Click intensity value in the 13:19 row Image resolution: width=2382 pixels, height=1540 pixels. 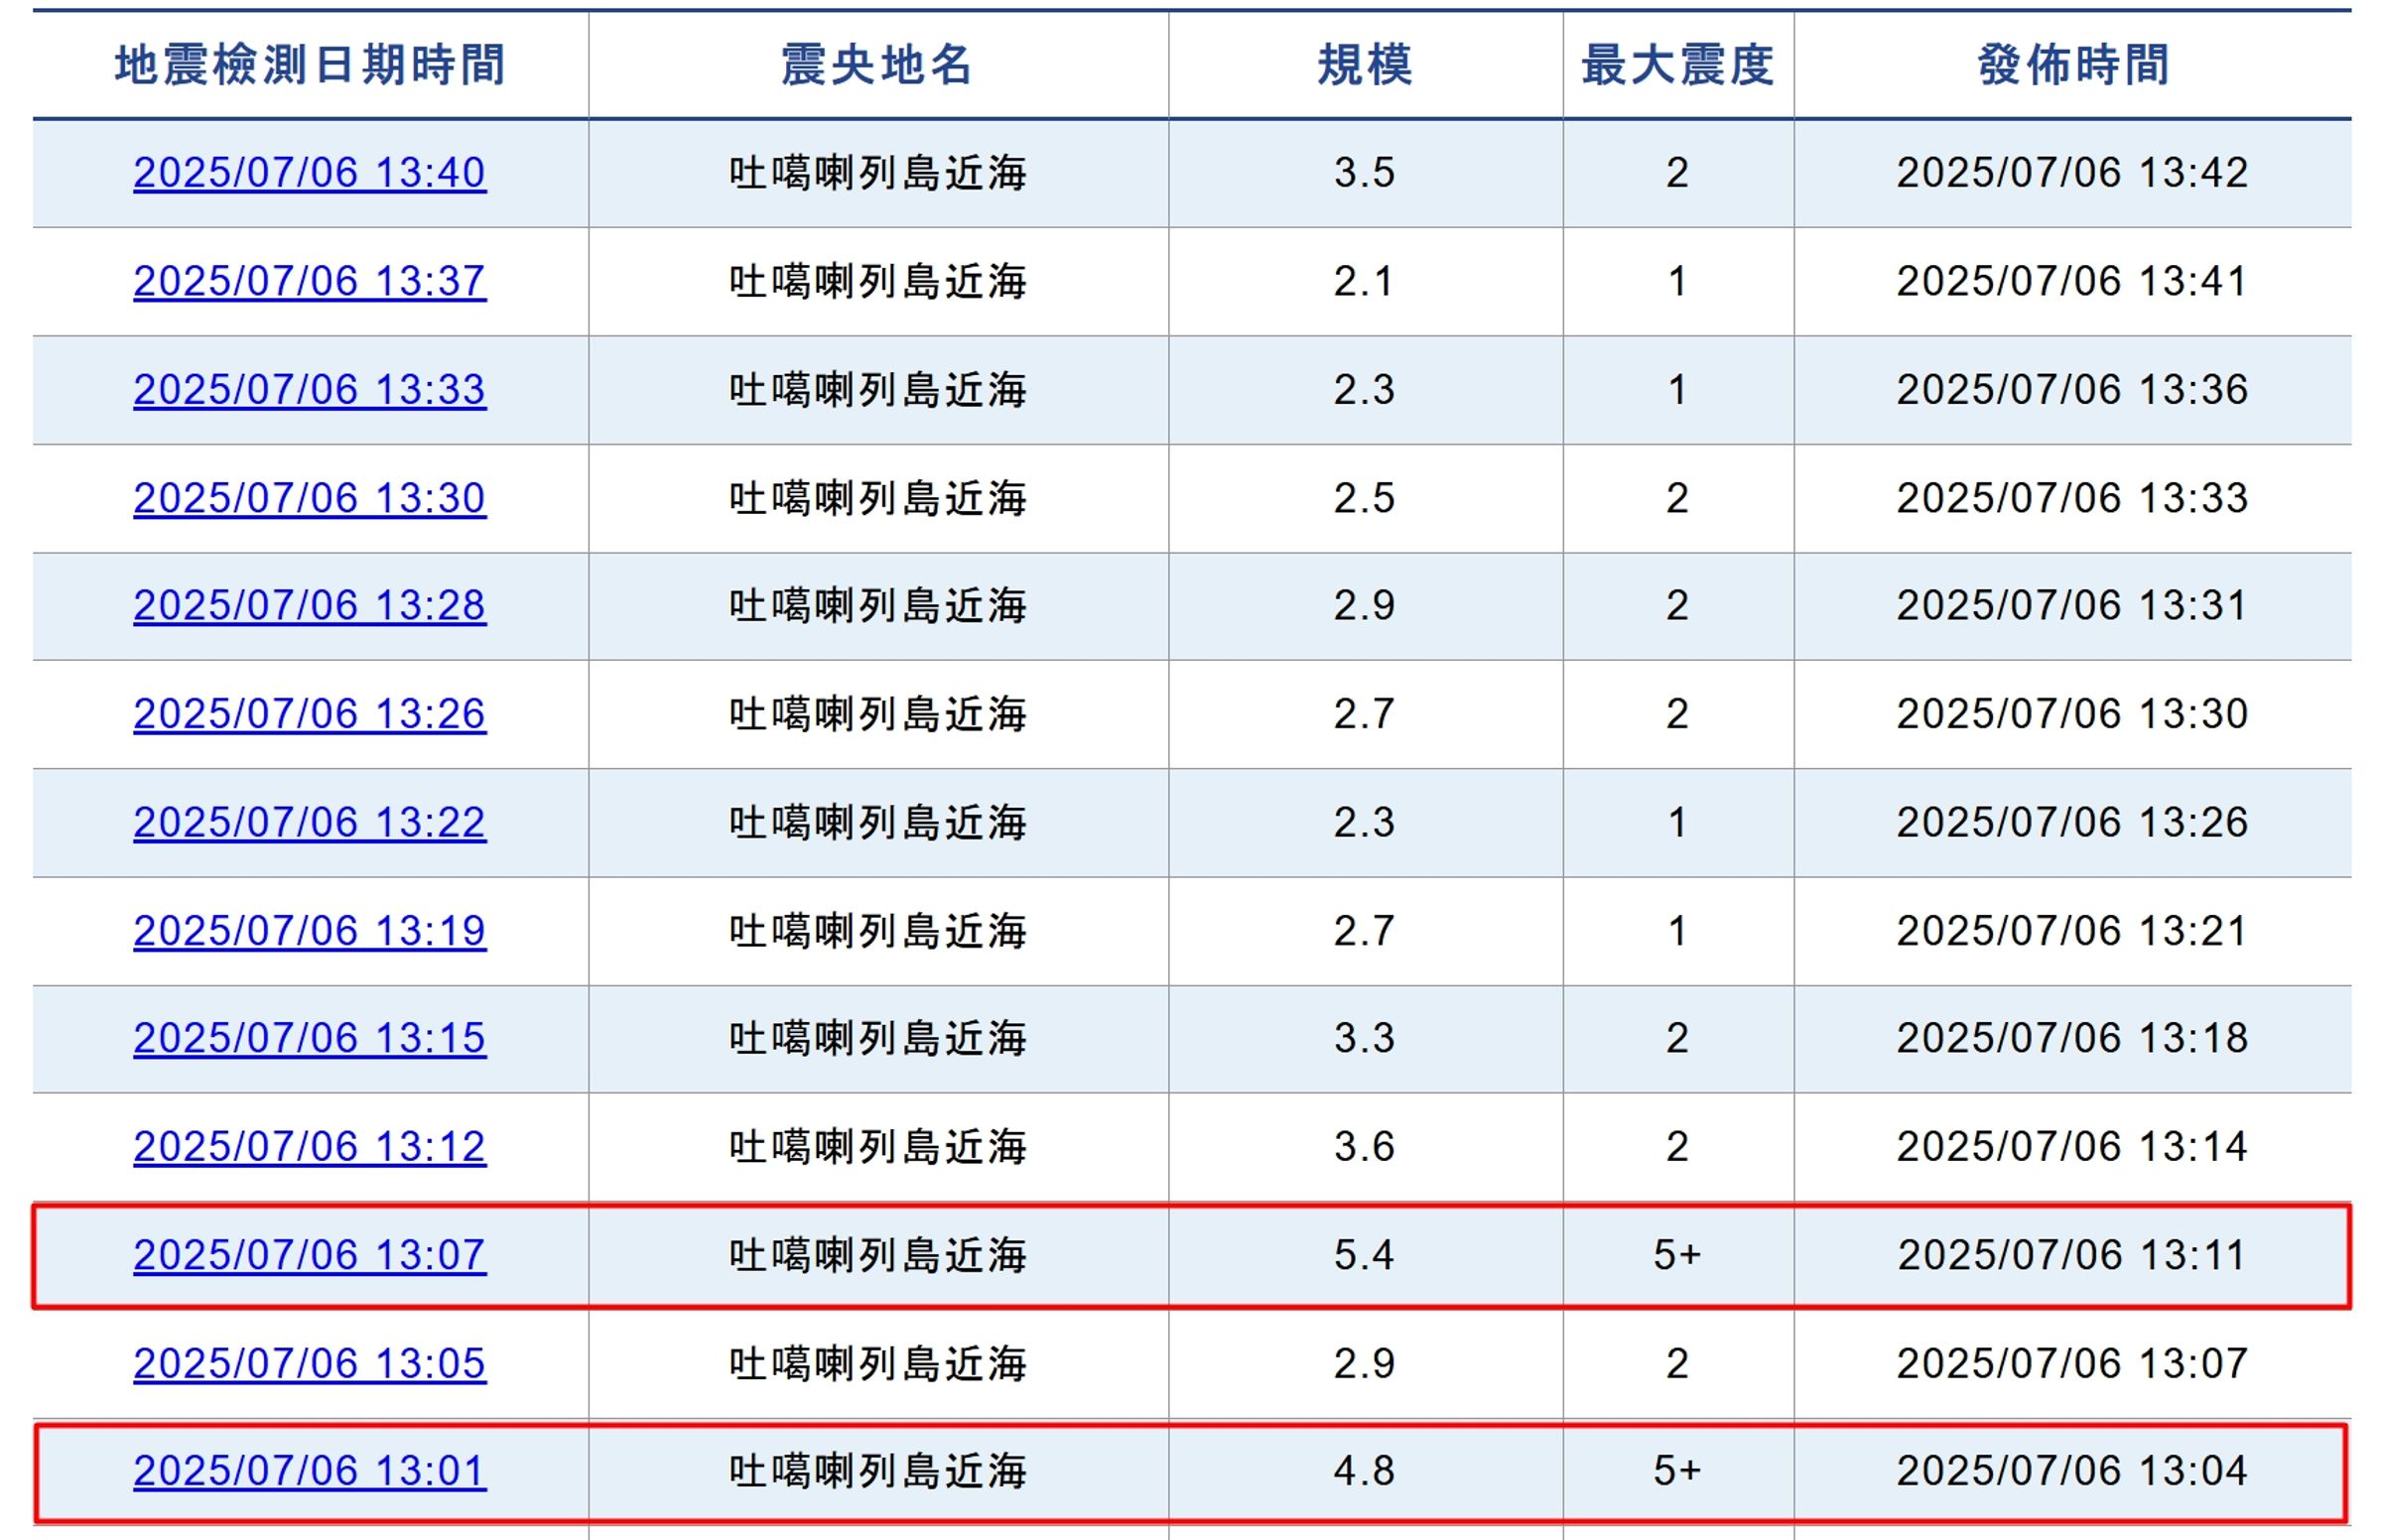[1677, 931]
